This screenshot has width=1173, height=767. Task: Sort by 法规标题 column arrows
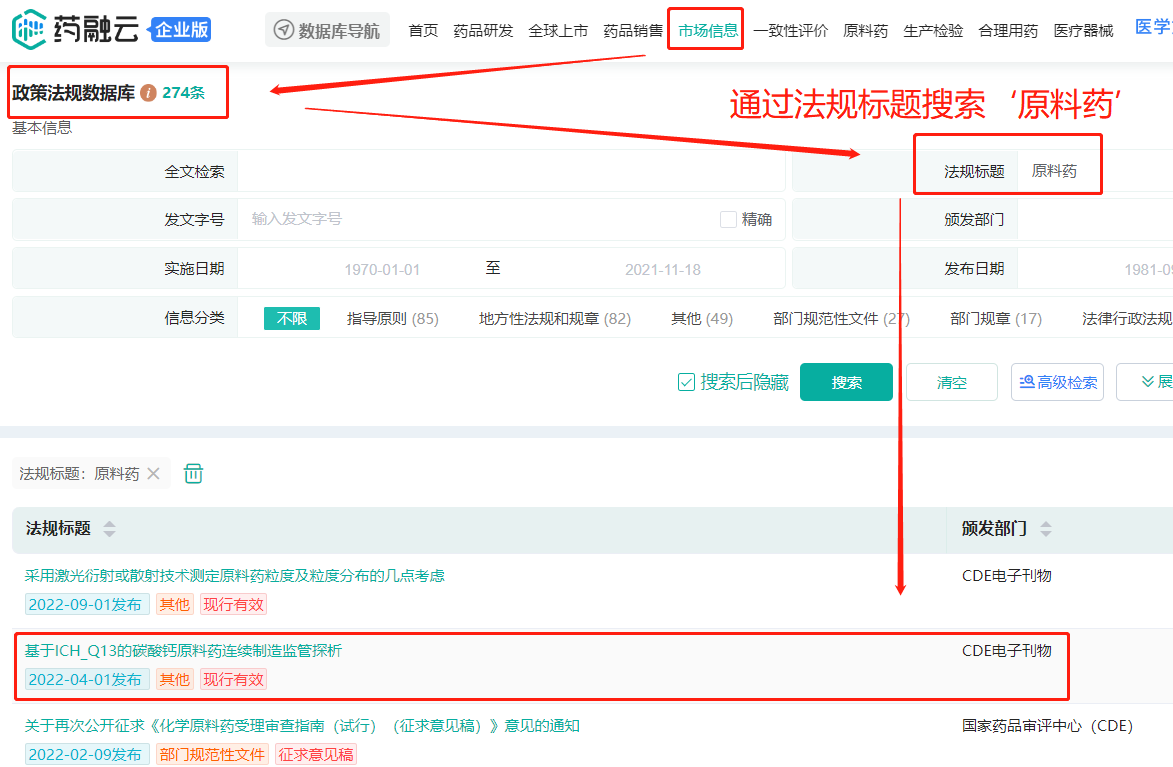click(109, 529)
